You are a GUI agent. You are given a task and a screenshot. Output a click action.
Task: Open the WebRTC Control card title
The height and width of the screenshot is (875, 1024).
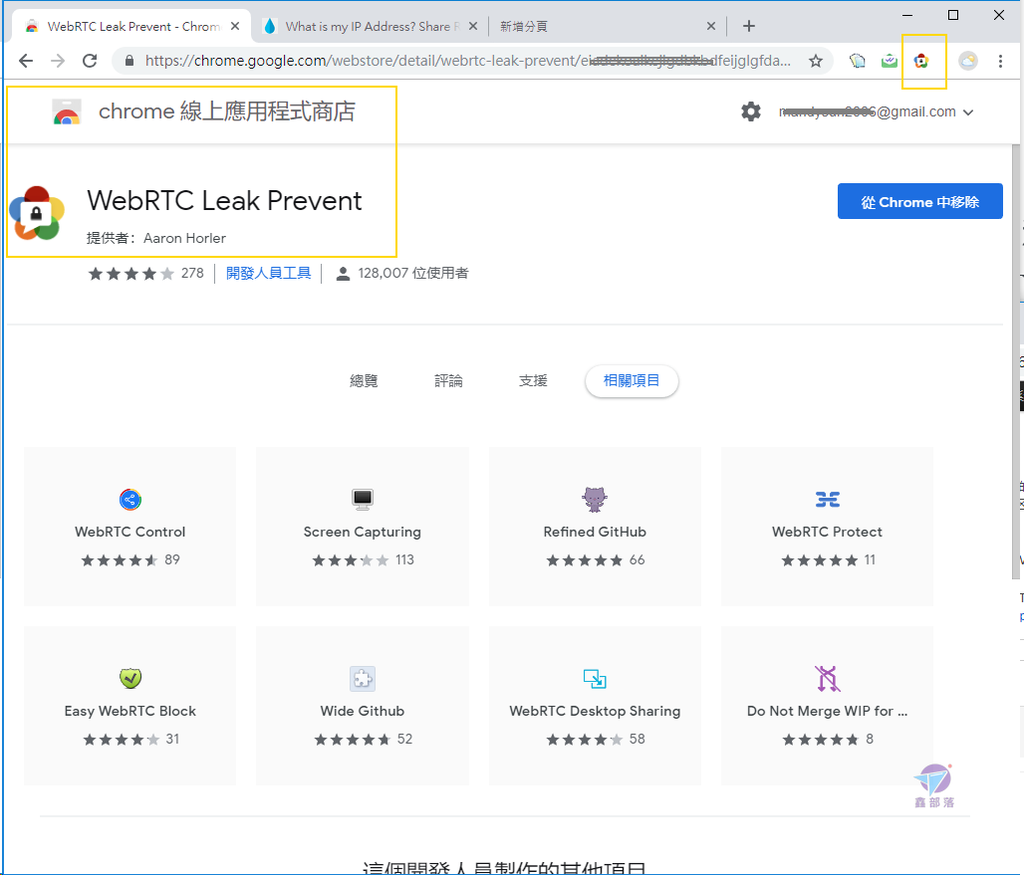click(130, 532)
